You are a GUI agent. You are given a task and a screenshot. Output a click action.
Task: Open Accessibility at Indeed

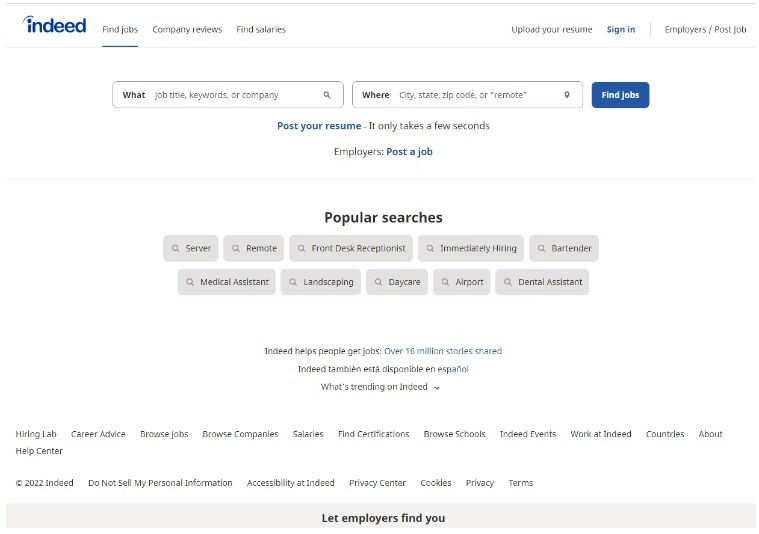(x=290, y=483)
